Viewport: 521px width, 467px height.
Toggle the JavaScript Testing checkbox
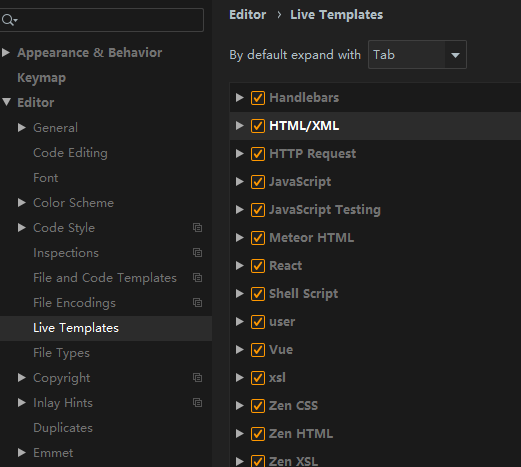click(258, 210)
